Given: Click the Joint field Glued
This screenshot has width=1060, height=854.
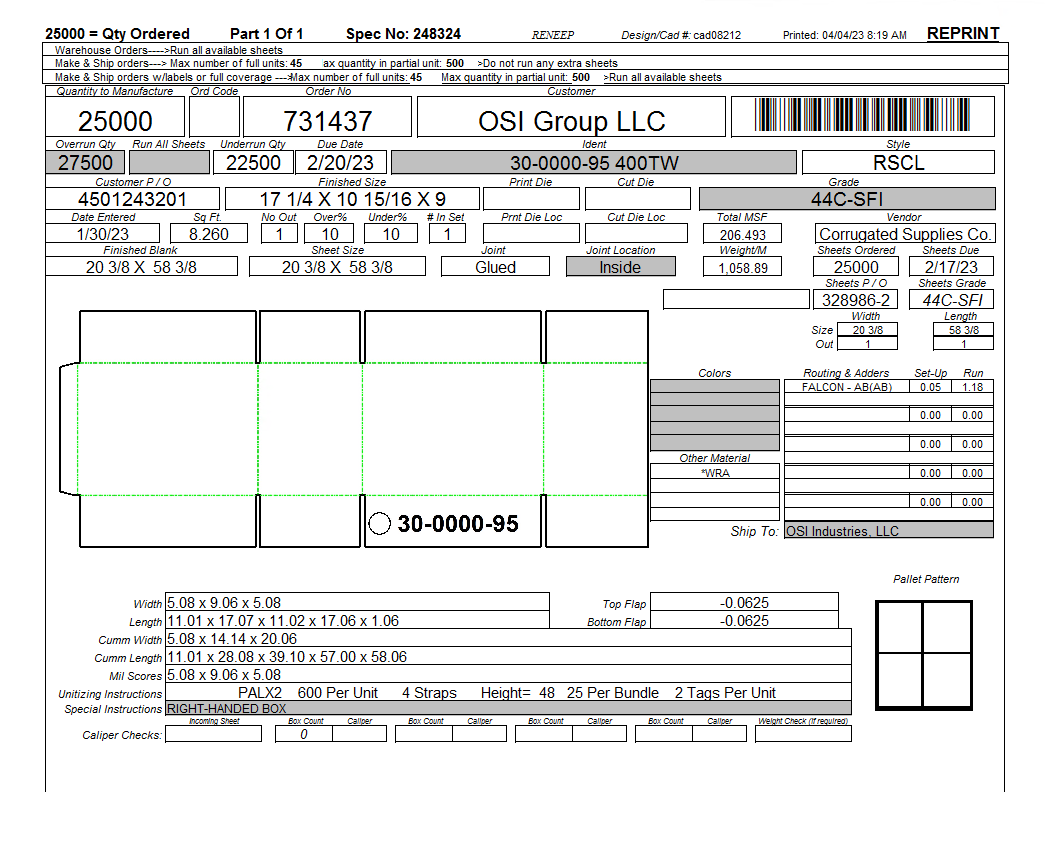Looking at the screenshot, I should point(496,267).
